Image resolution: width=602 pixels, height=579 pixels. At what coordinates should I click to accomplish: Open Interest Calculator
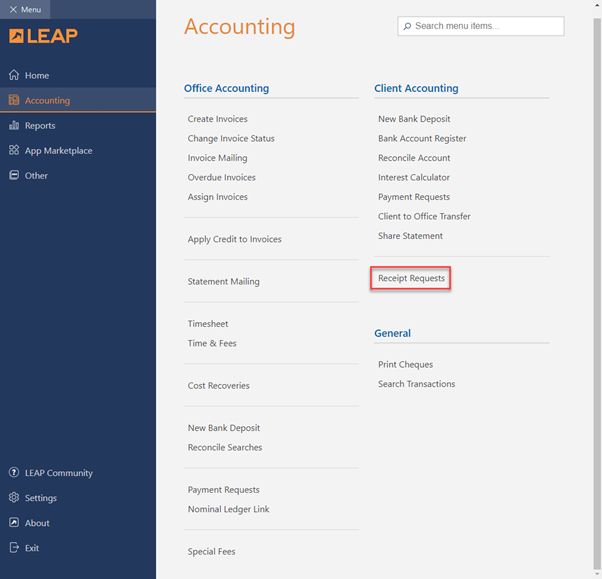point(413,177)
